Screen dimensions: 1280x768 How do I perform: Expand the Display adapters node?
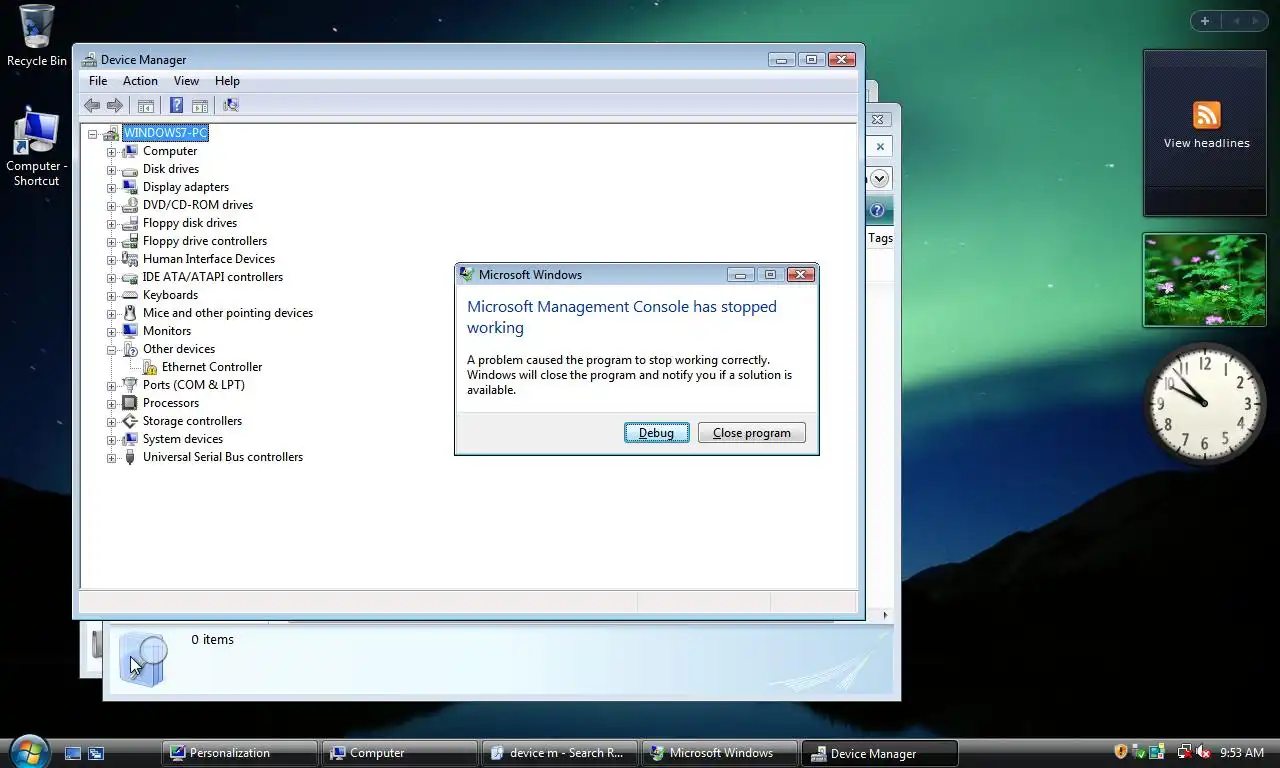point(111,188)
